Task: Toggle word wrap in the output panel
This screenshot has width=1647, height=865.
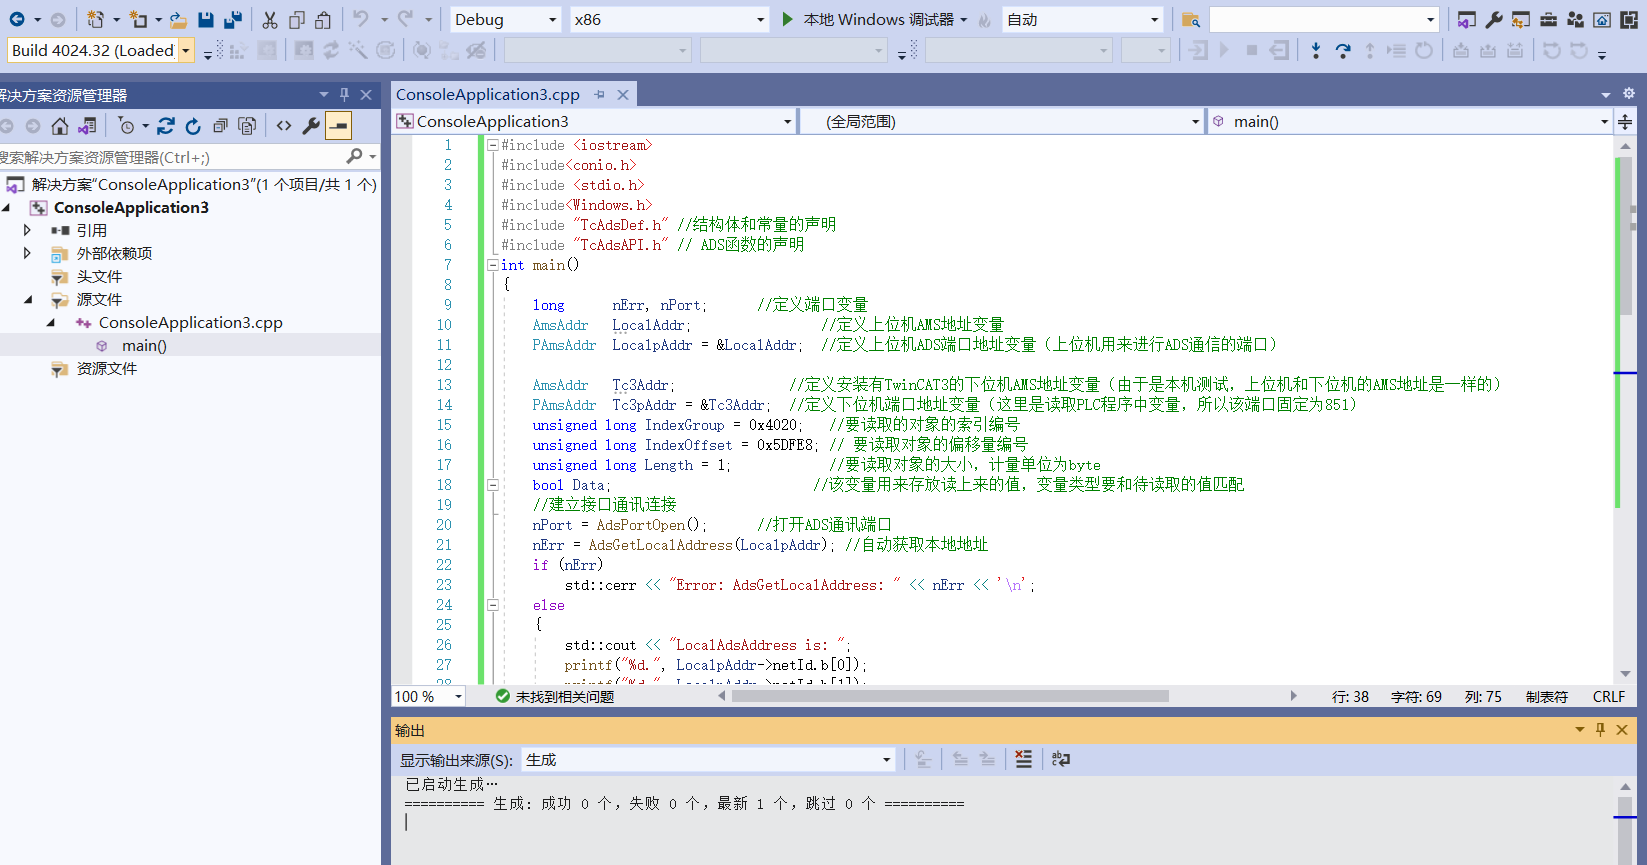Action: (x=1061, y=760)
